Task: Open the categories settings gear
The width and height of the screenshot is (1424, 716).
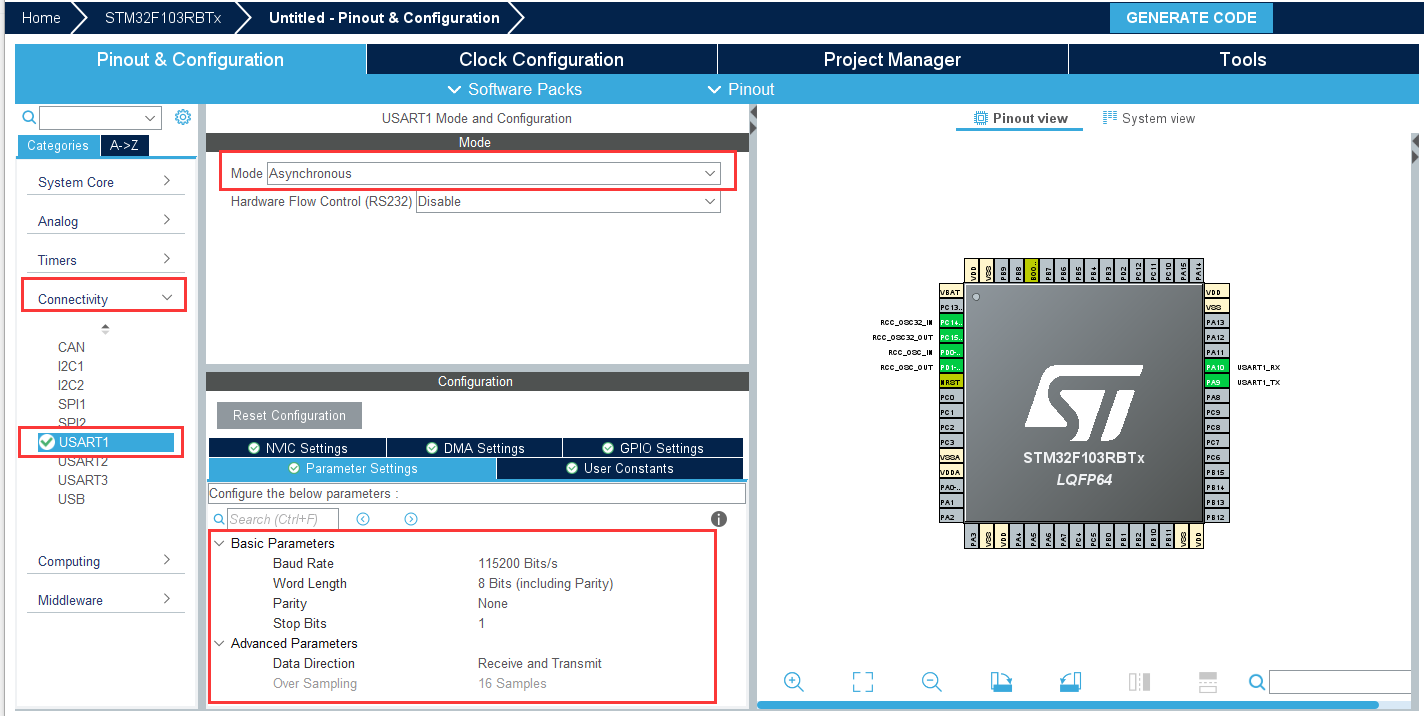Action: click(183, 117)
